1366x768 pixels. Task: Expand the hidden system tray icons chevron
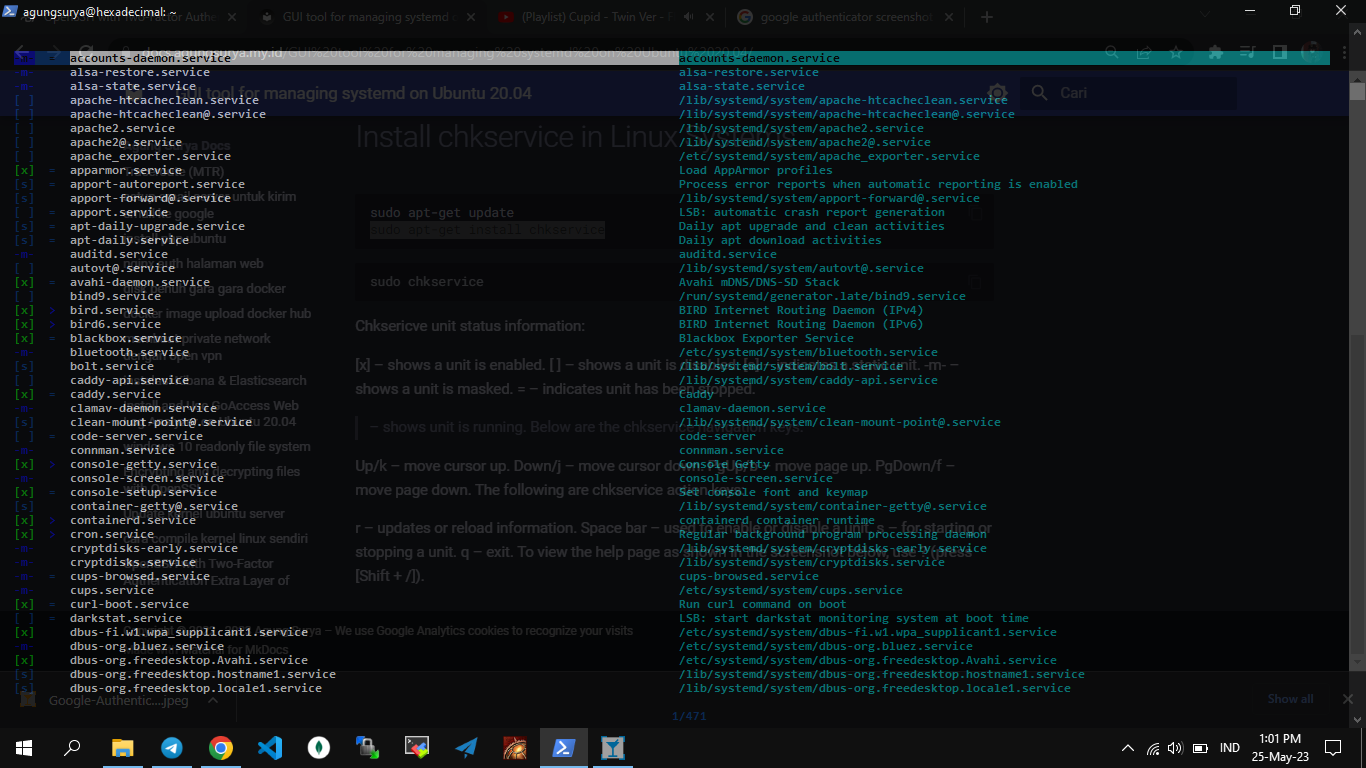[1128, 748]
